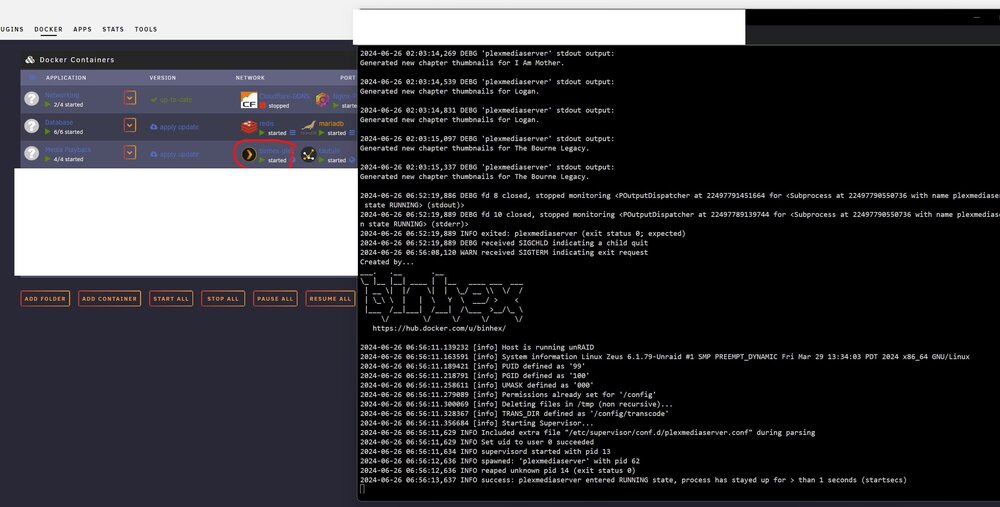Click 'Generated new chapter thumbnails for I Am Mother.'
1000x507 pixels.
pos(462,63)
